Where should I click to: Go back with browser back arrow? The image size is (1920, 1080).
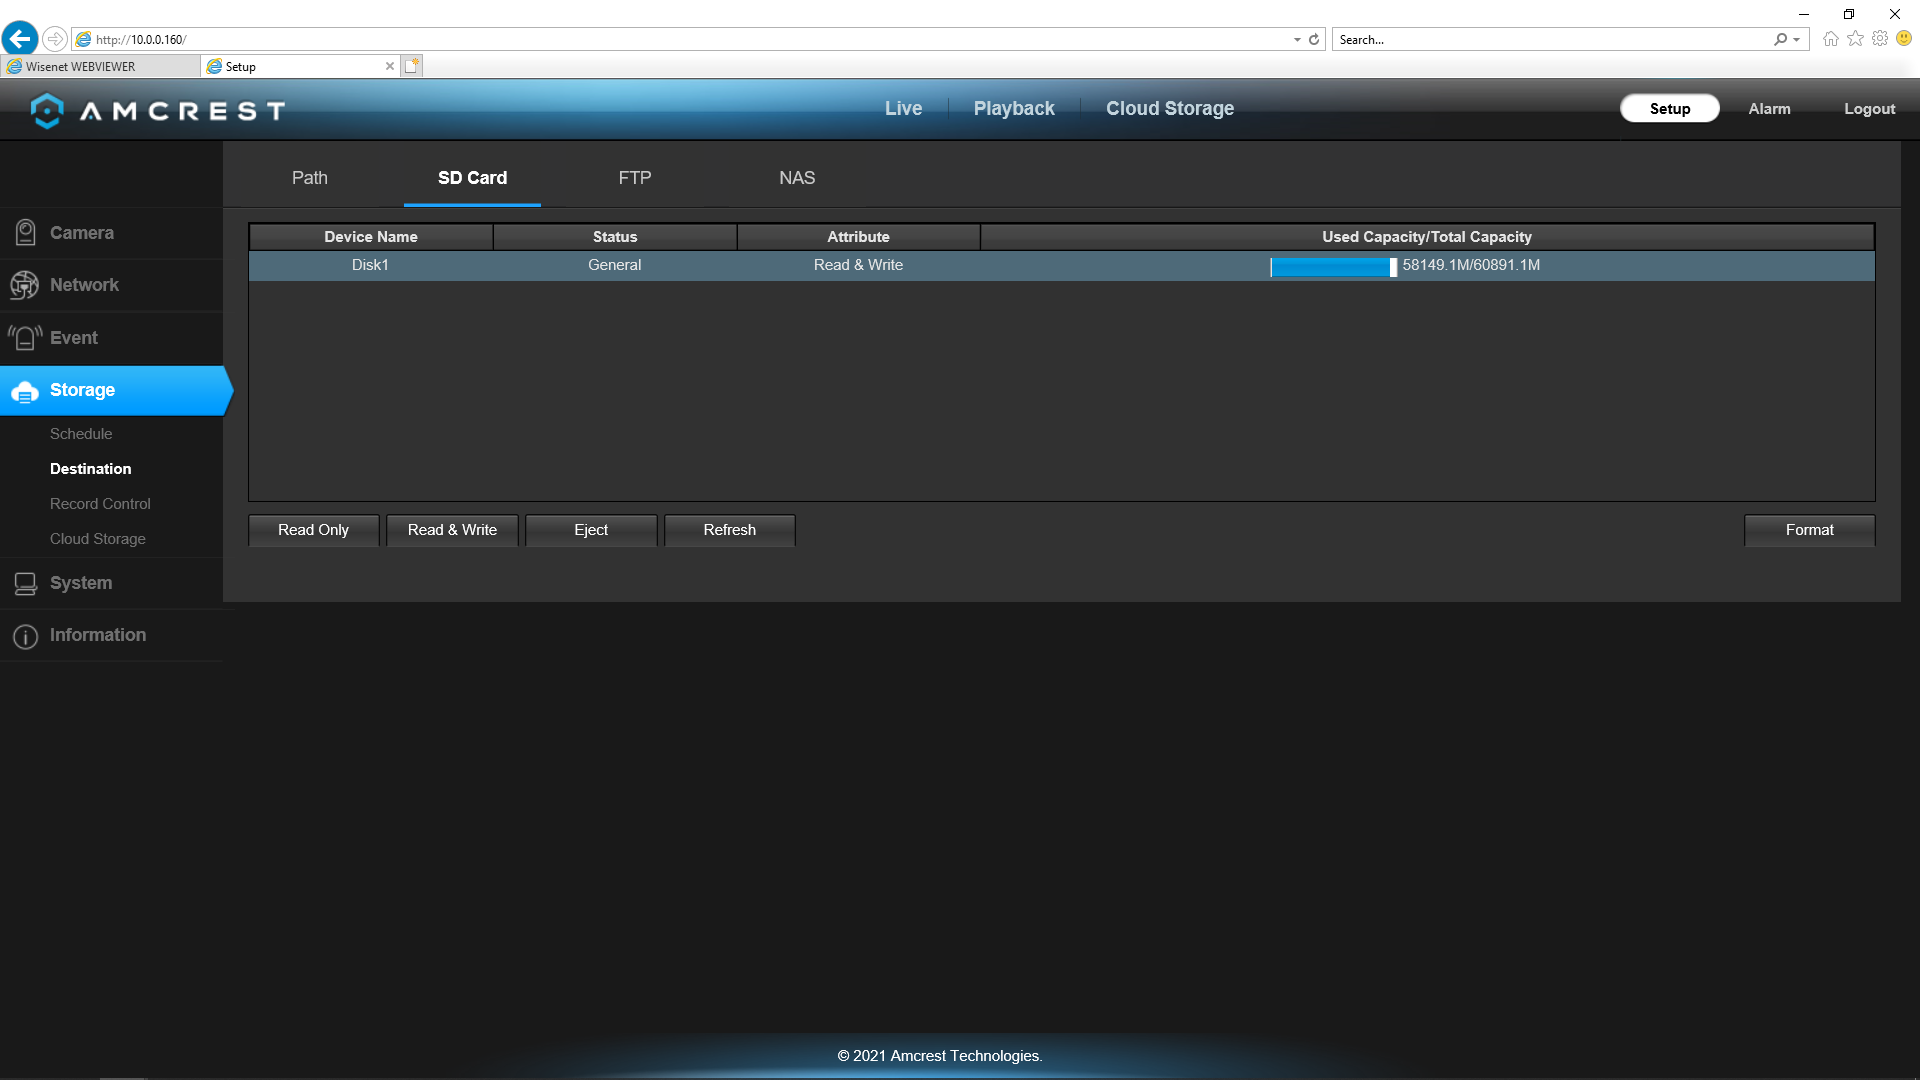tap(20, 39)
